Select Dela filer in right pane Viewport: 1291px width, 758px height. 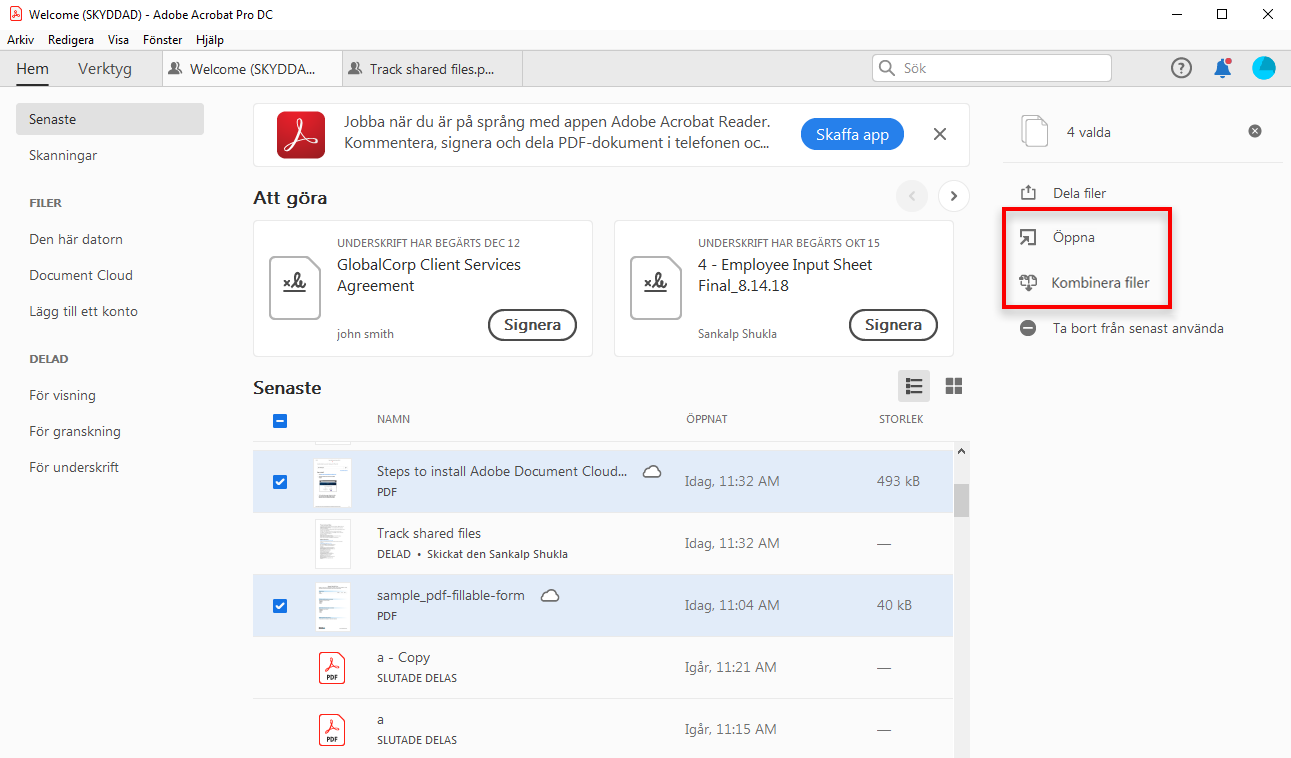1079,193
